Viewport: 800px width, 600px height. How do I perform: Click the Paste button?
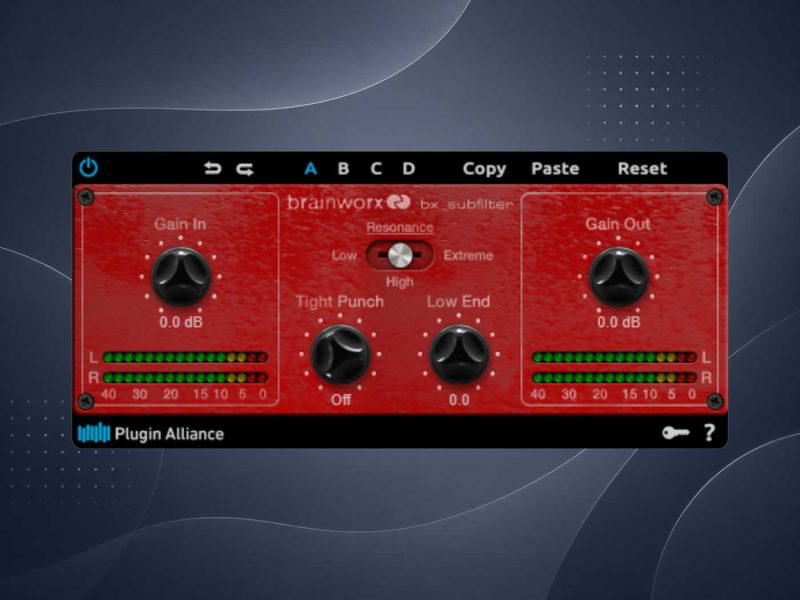coord(555,168)
